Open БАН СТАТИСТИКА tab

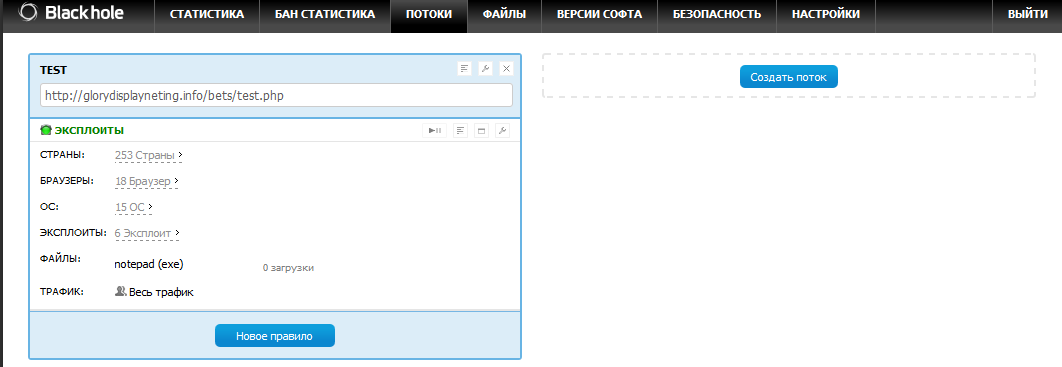[x=325, y=14]
